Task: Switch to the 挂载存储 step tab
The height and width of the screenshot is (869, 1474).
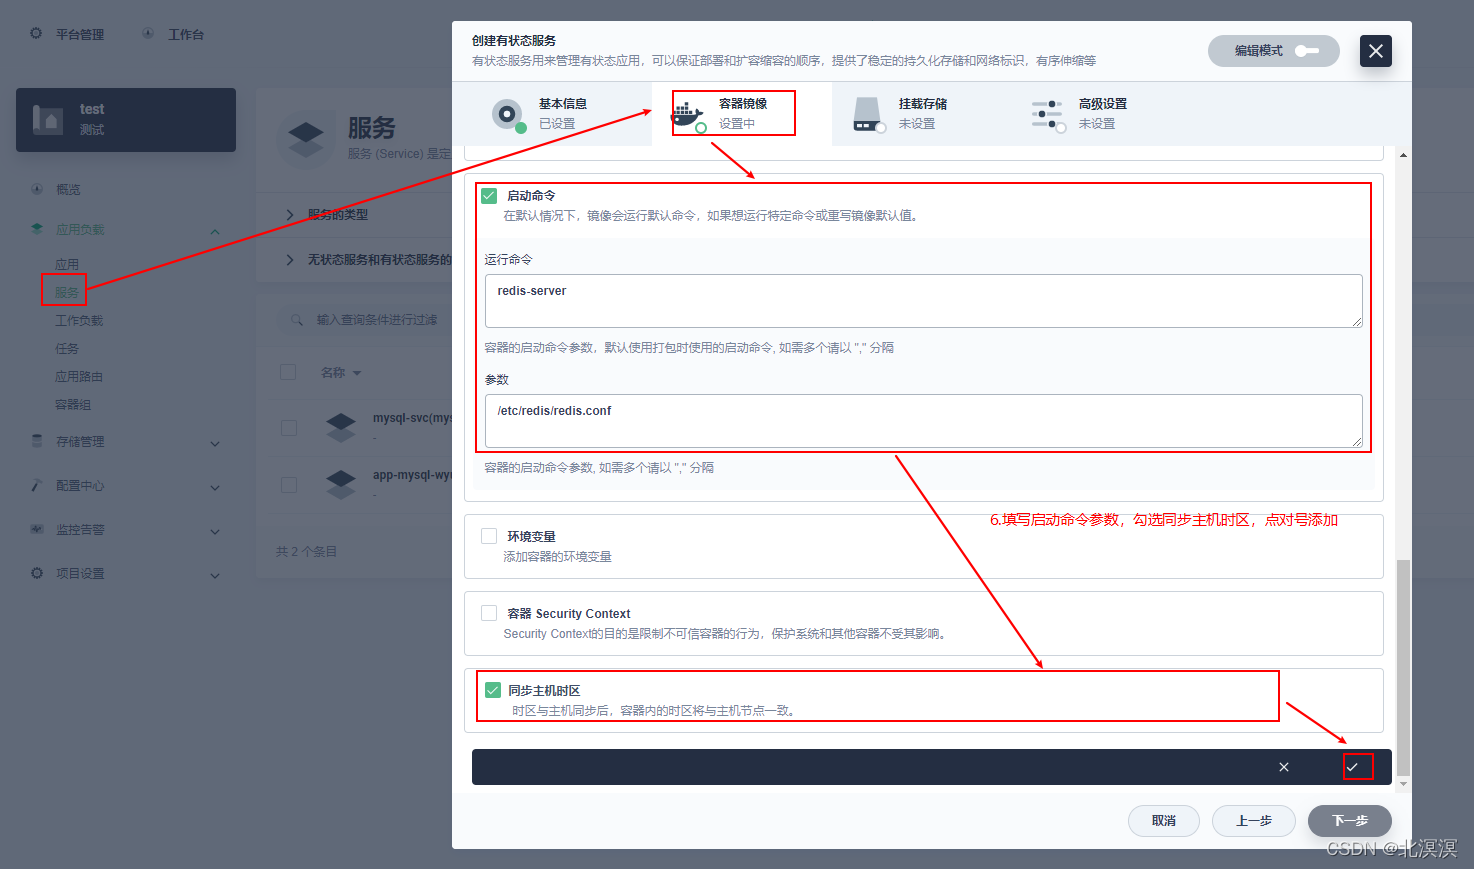Action: (921, 114)
